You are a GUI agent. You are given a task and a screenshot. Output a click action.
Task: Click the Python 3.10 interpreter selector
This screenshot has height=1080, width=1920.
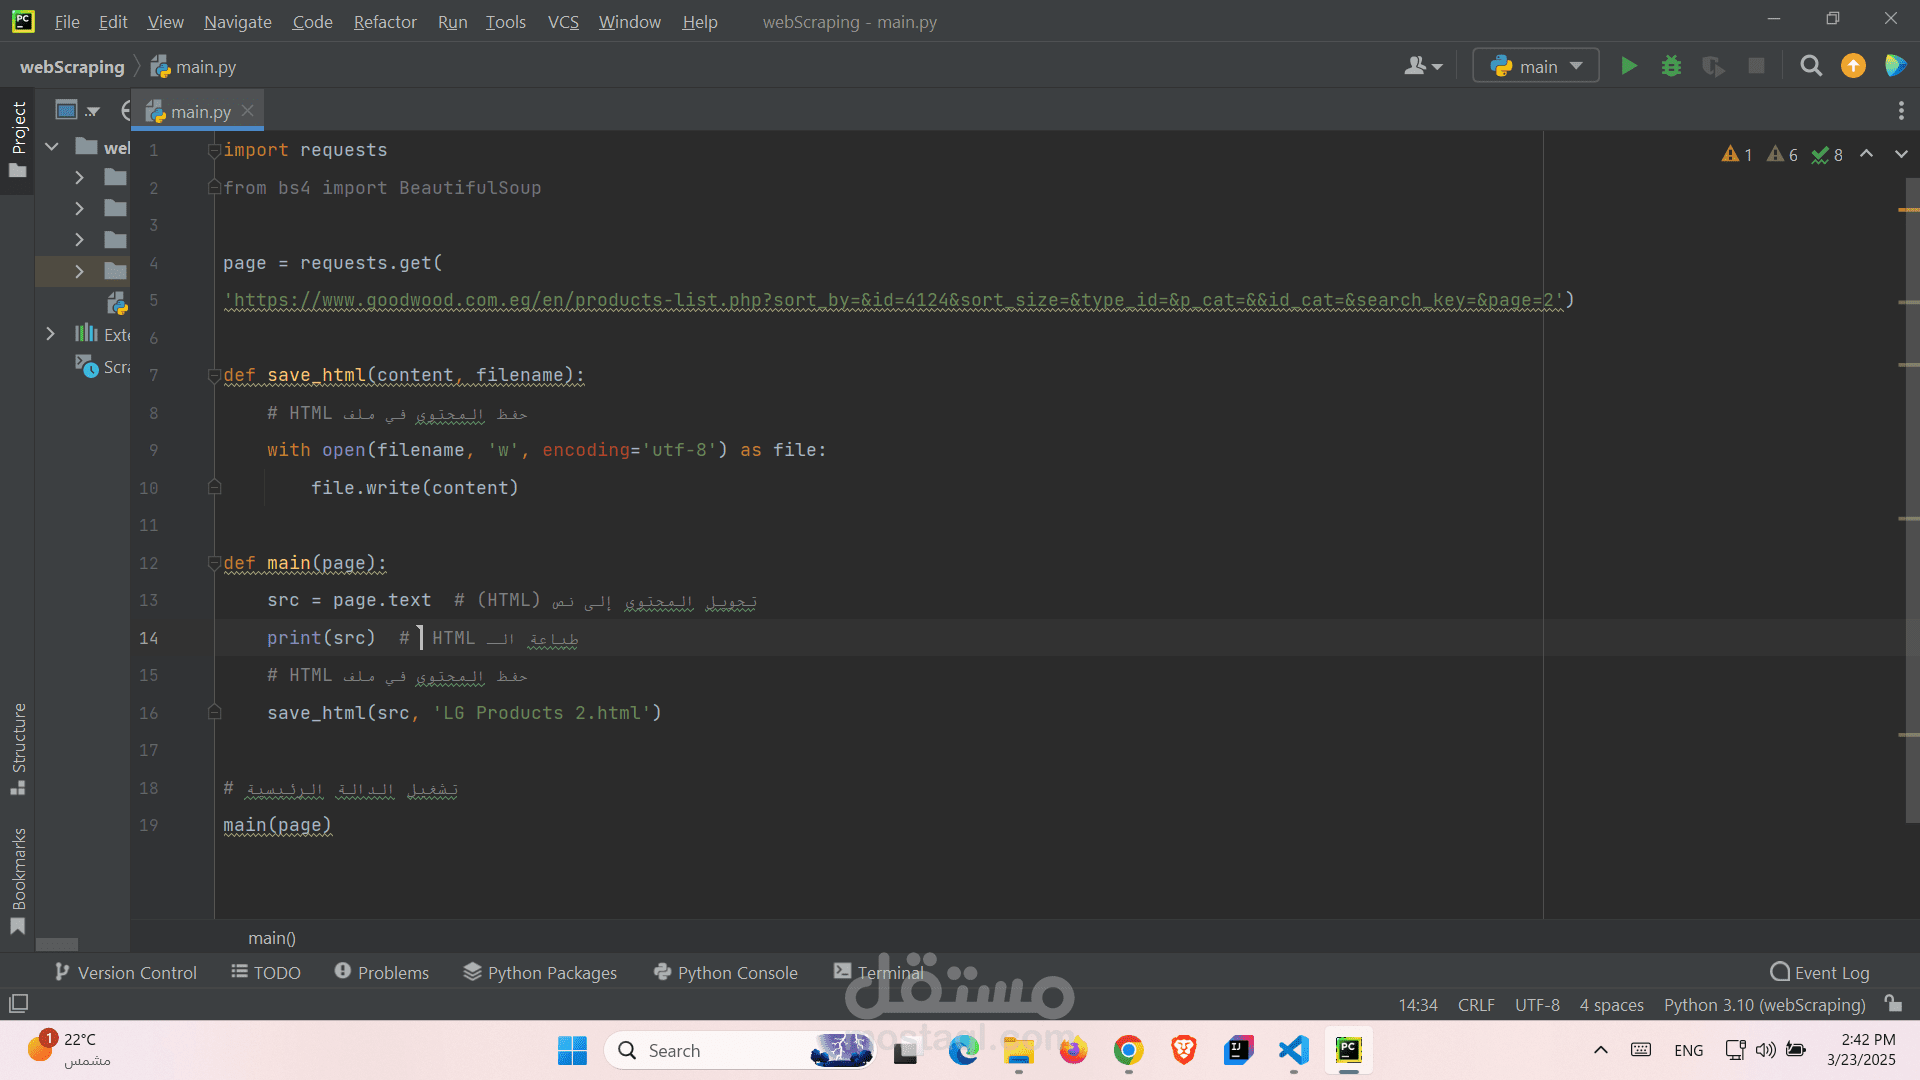(1764, 1004)
